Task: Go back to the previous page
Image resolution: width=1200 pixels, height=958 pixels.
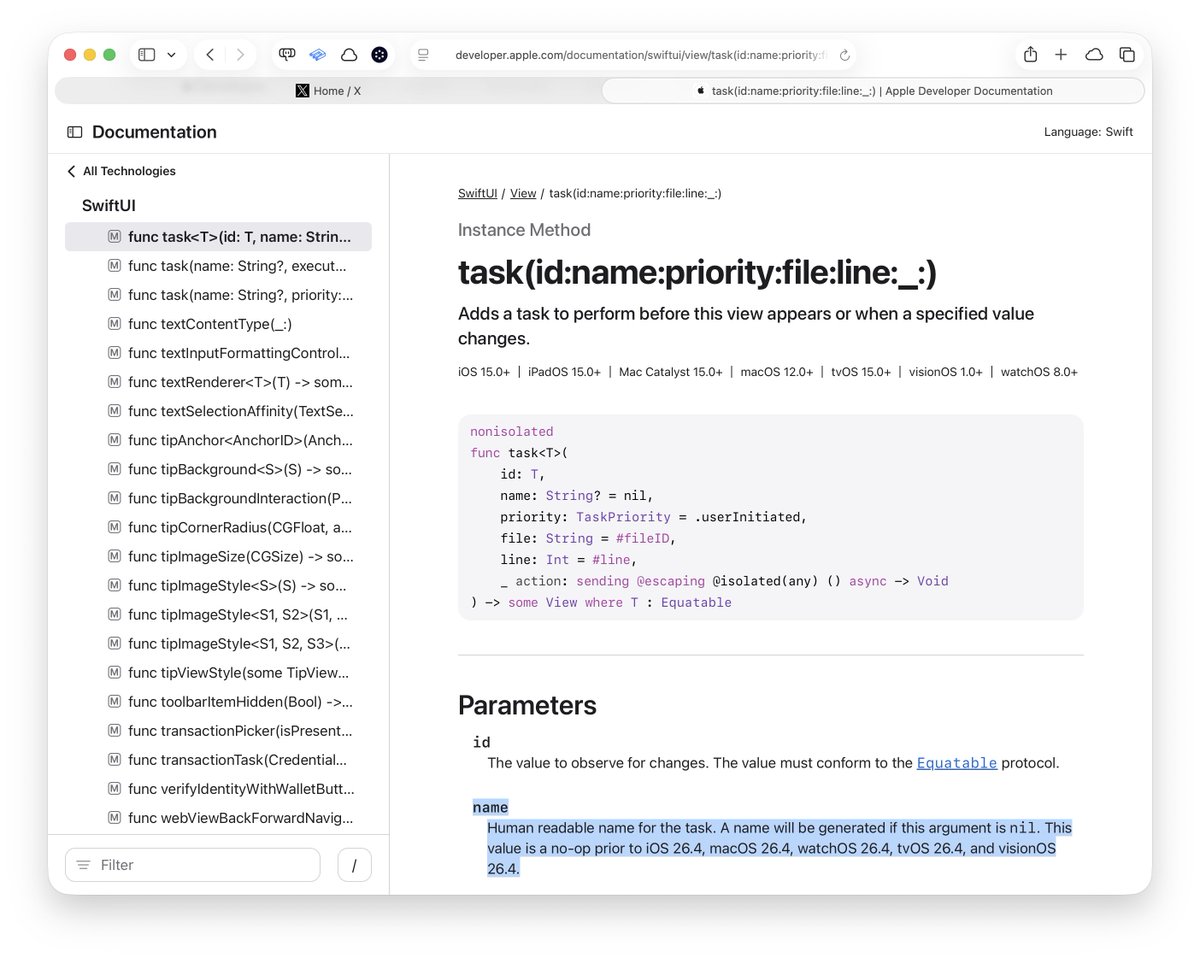Action: [x=210, y=55]
